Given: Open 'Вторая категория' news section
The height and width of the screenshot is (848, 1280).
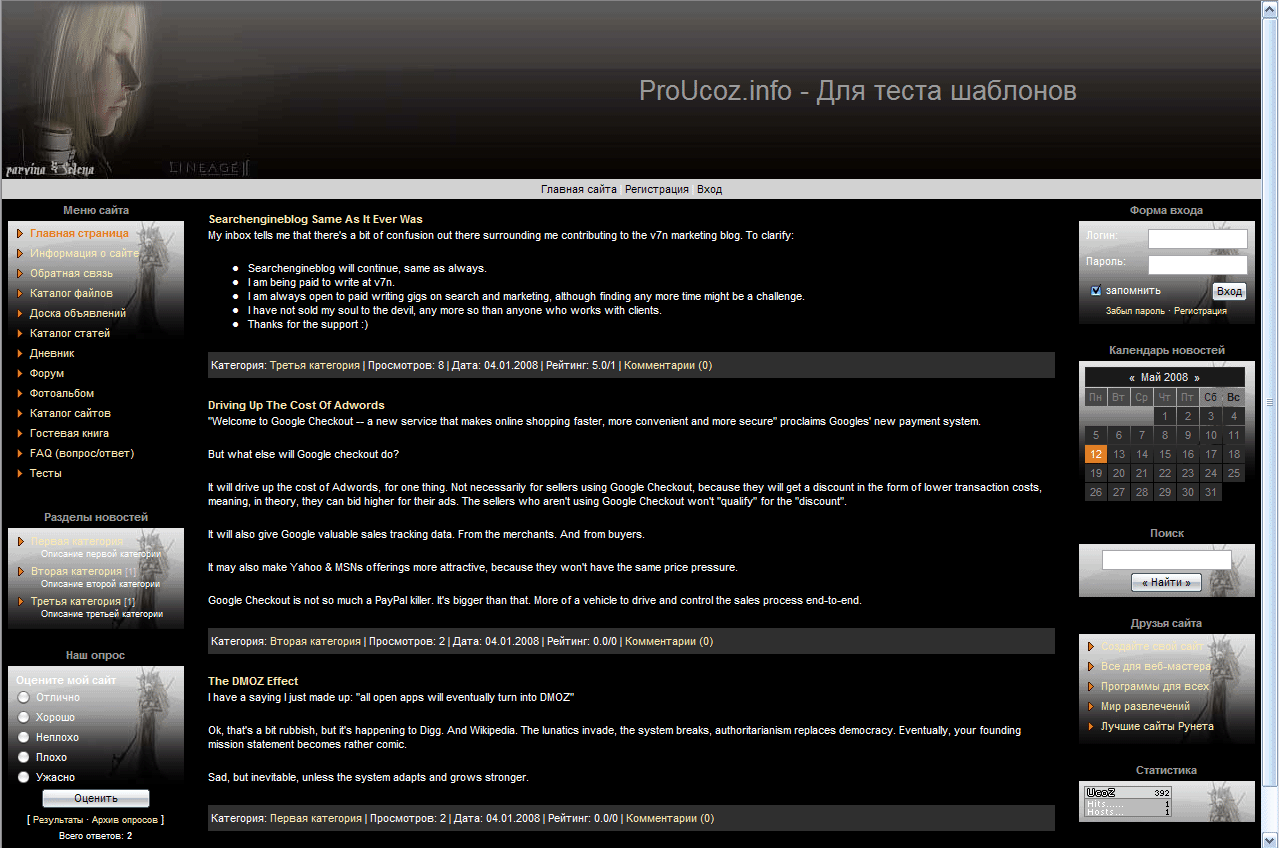Looking at the screenshot, I should tap(76, 571).
